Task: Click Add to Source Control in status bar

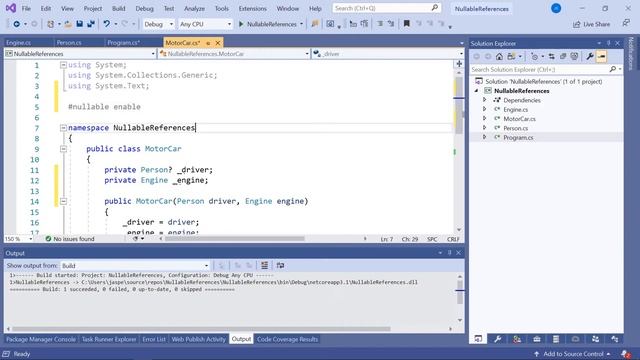Action: pos(572,354)
